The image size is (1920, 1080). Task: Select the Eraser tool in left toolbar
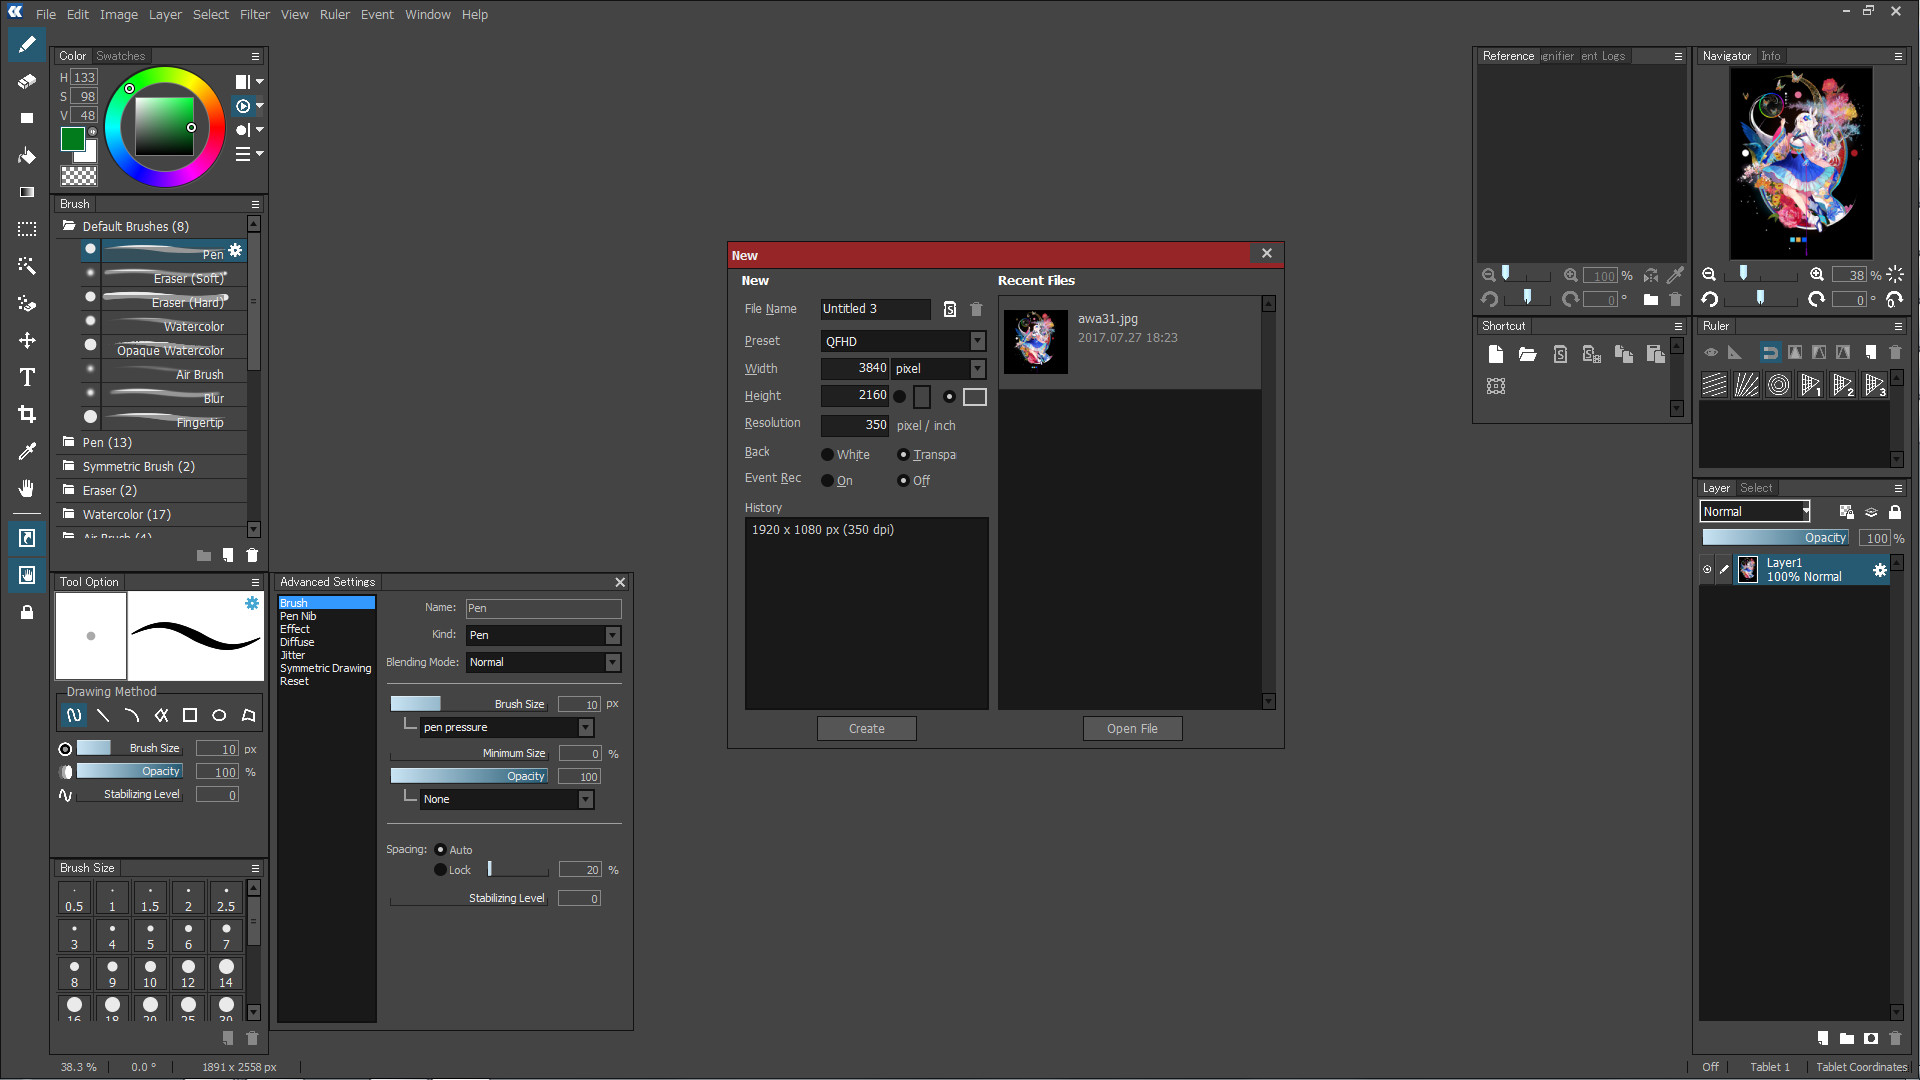coord(27,81)
